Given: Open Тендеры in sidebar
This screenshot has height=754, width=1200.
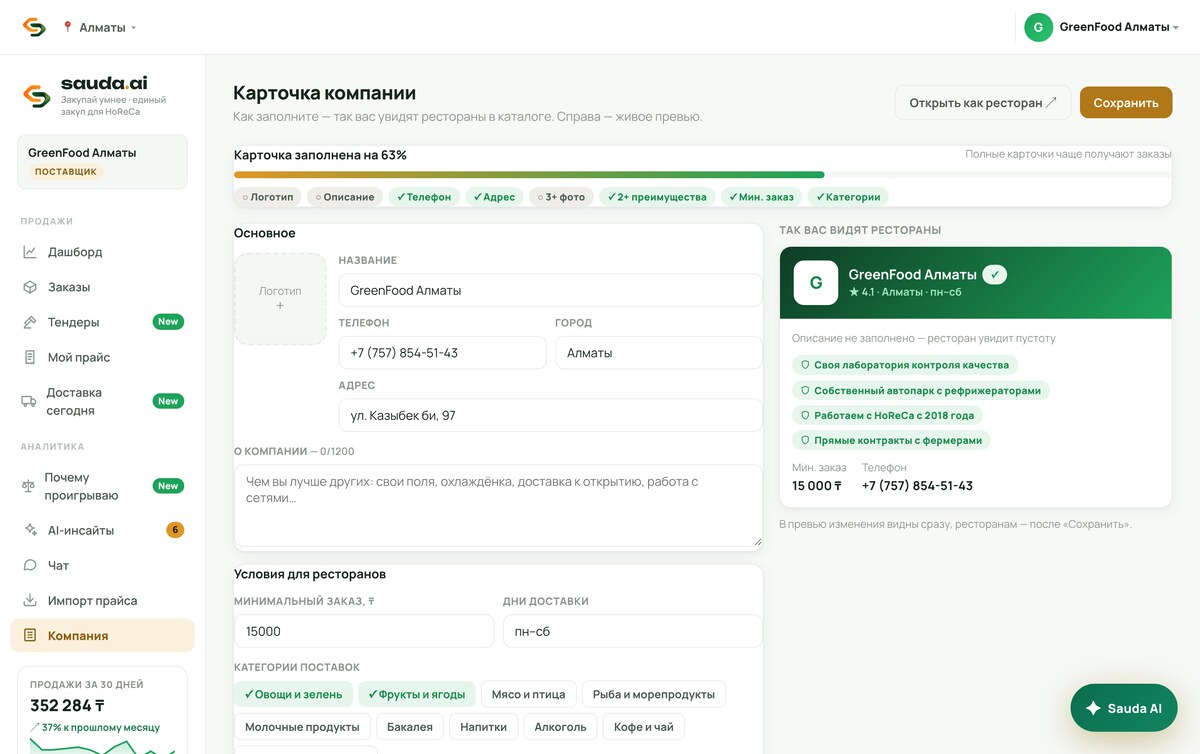Looking at the screenshot, I should coord(102,322).
